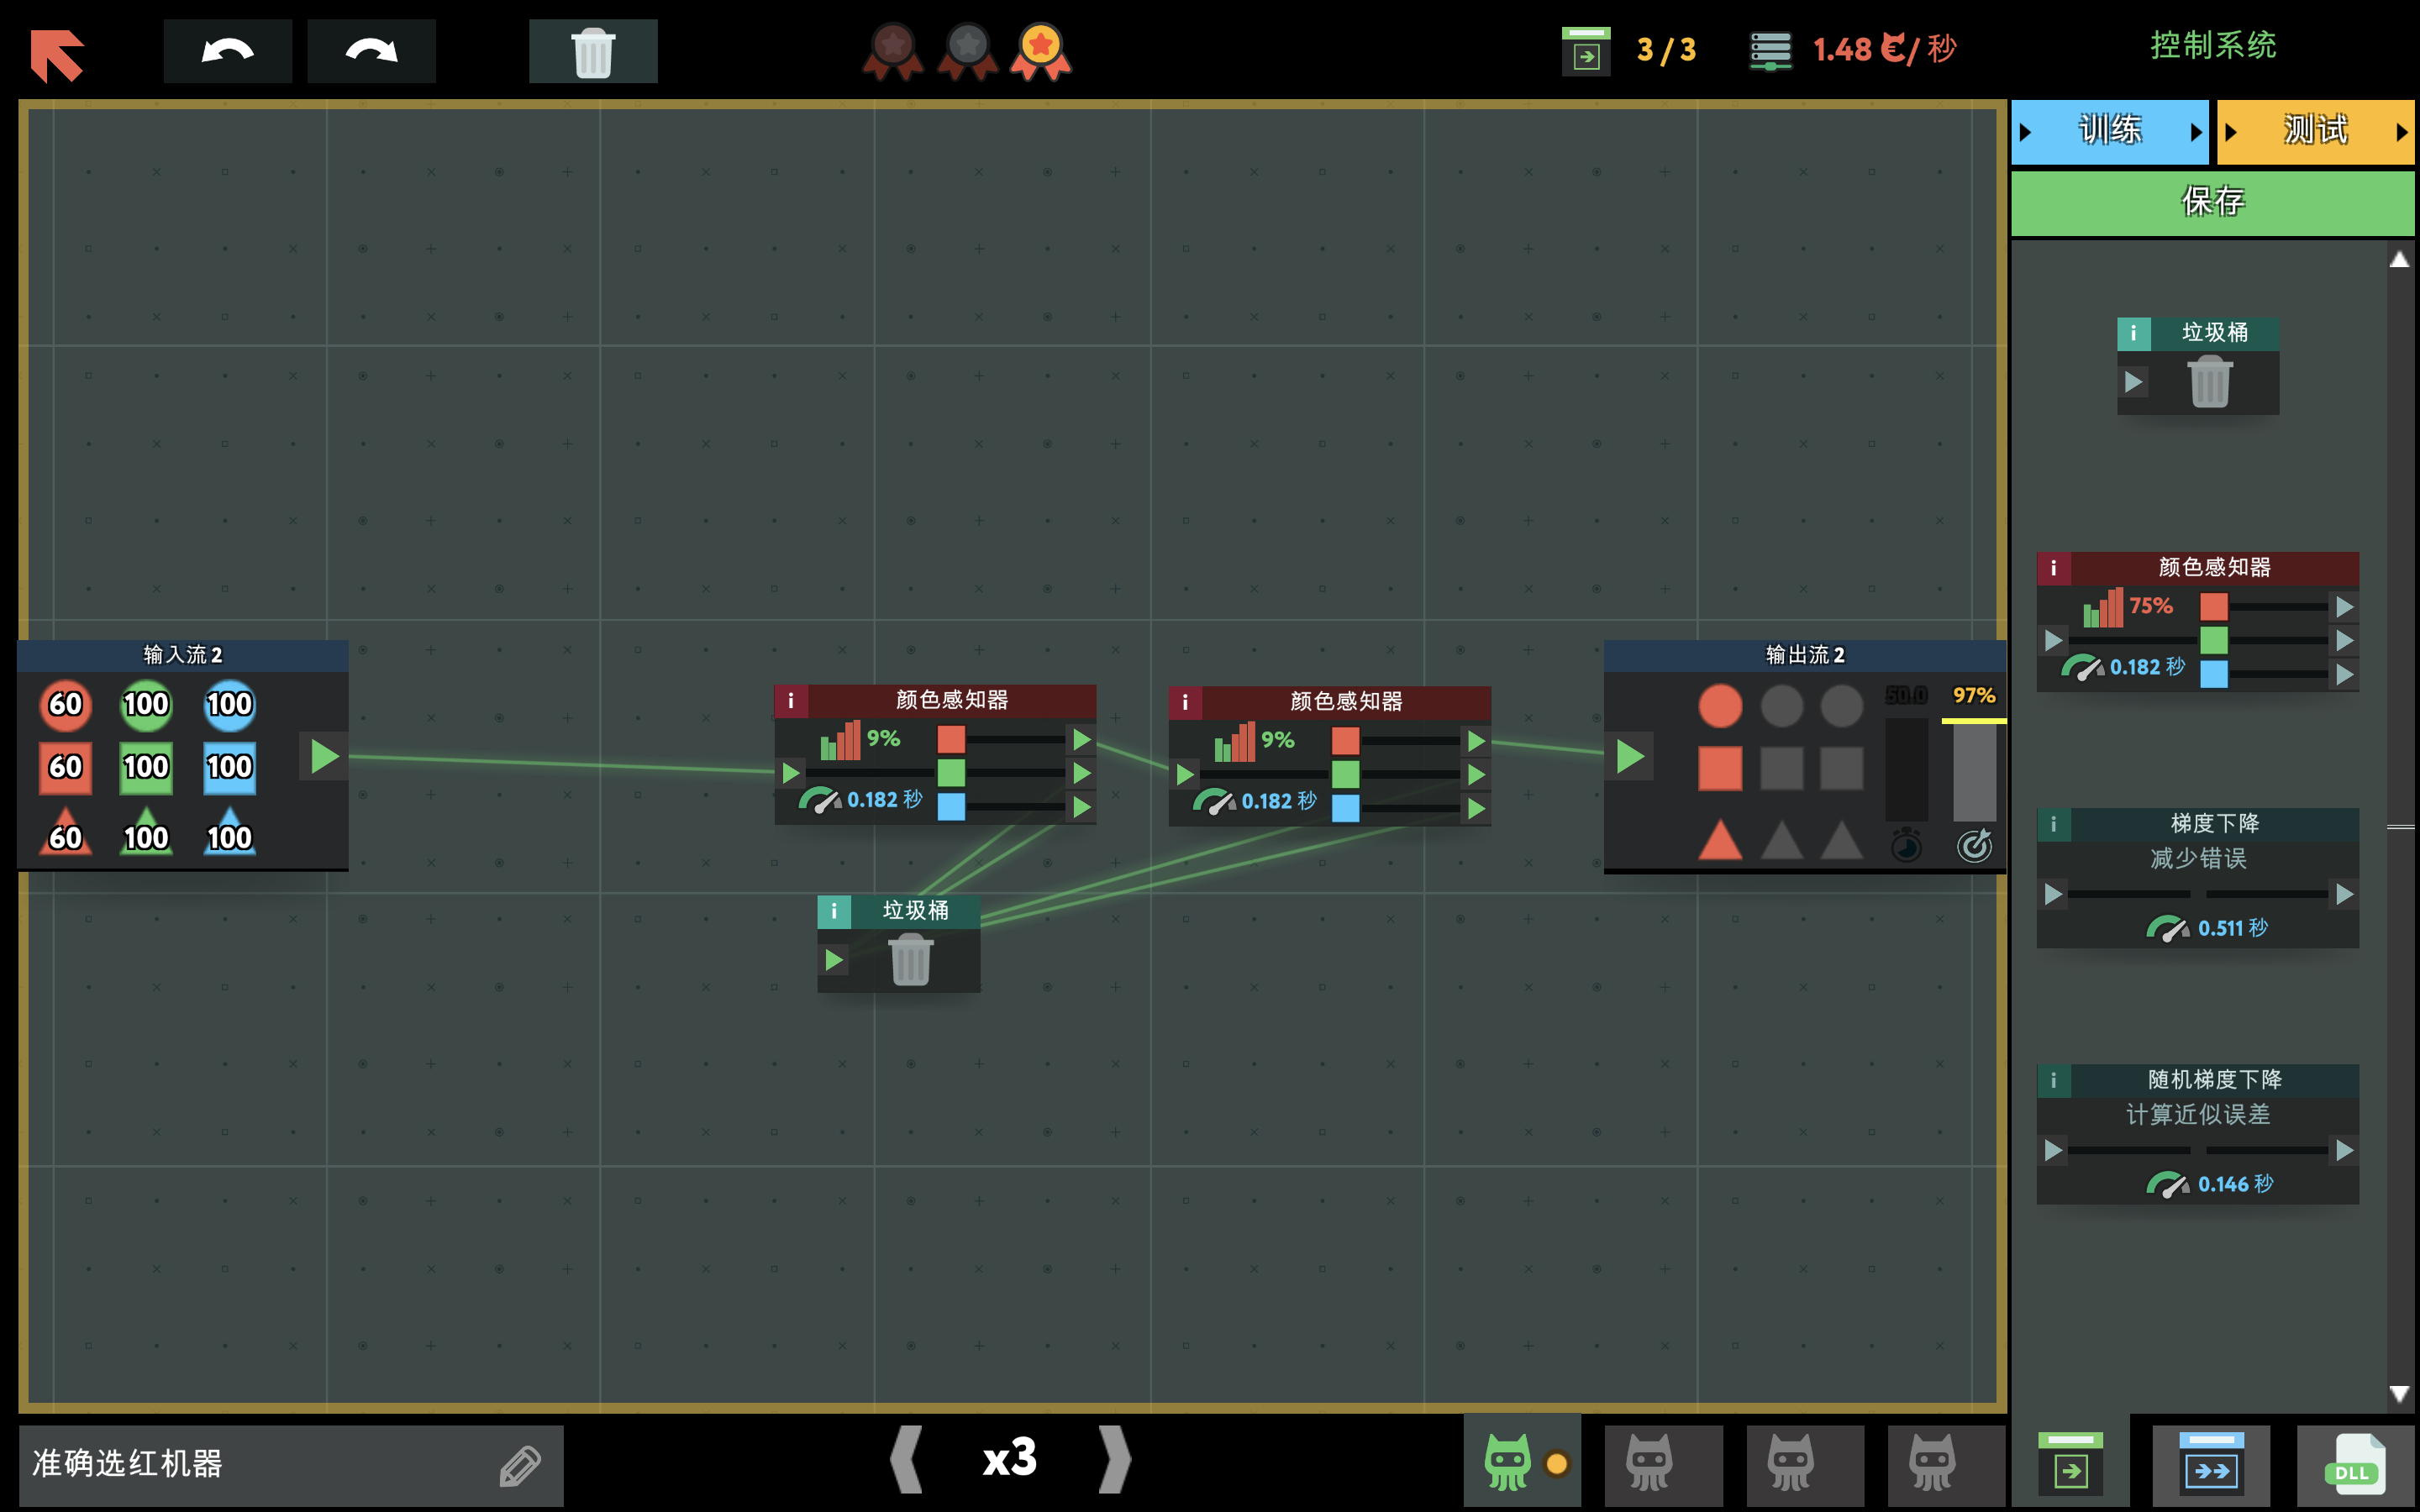2420x1512 pixels.
Task: Click the top toolbar trash delete icon
Action: coord(592,52)
